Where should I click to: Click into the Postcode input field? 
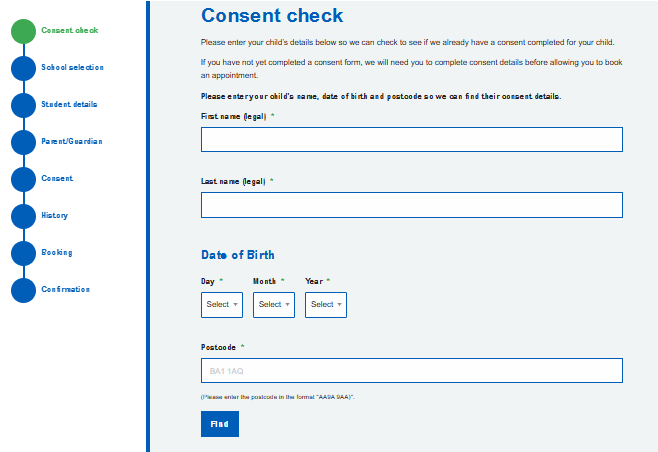tap(411, 371)
